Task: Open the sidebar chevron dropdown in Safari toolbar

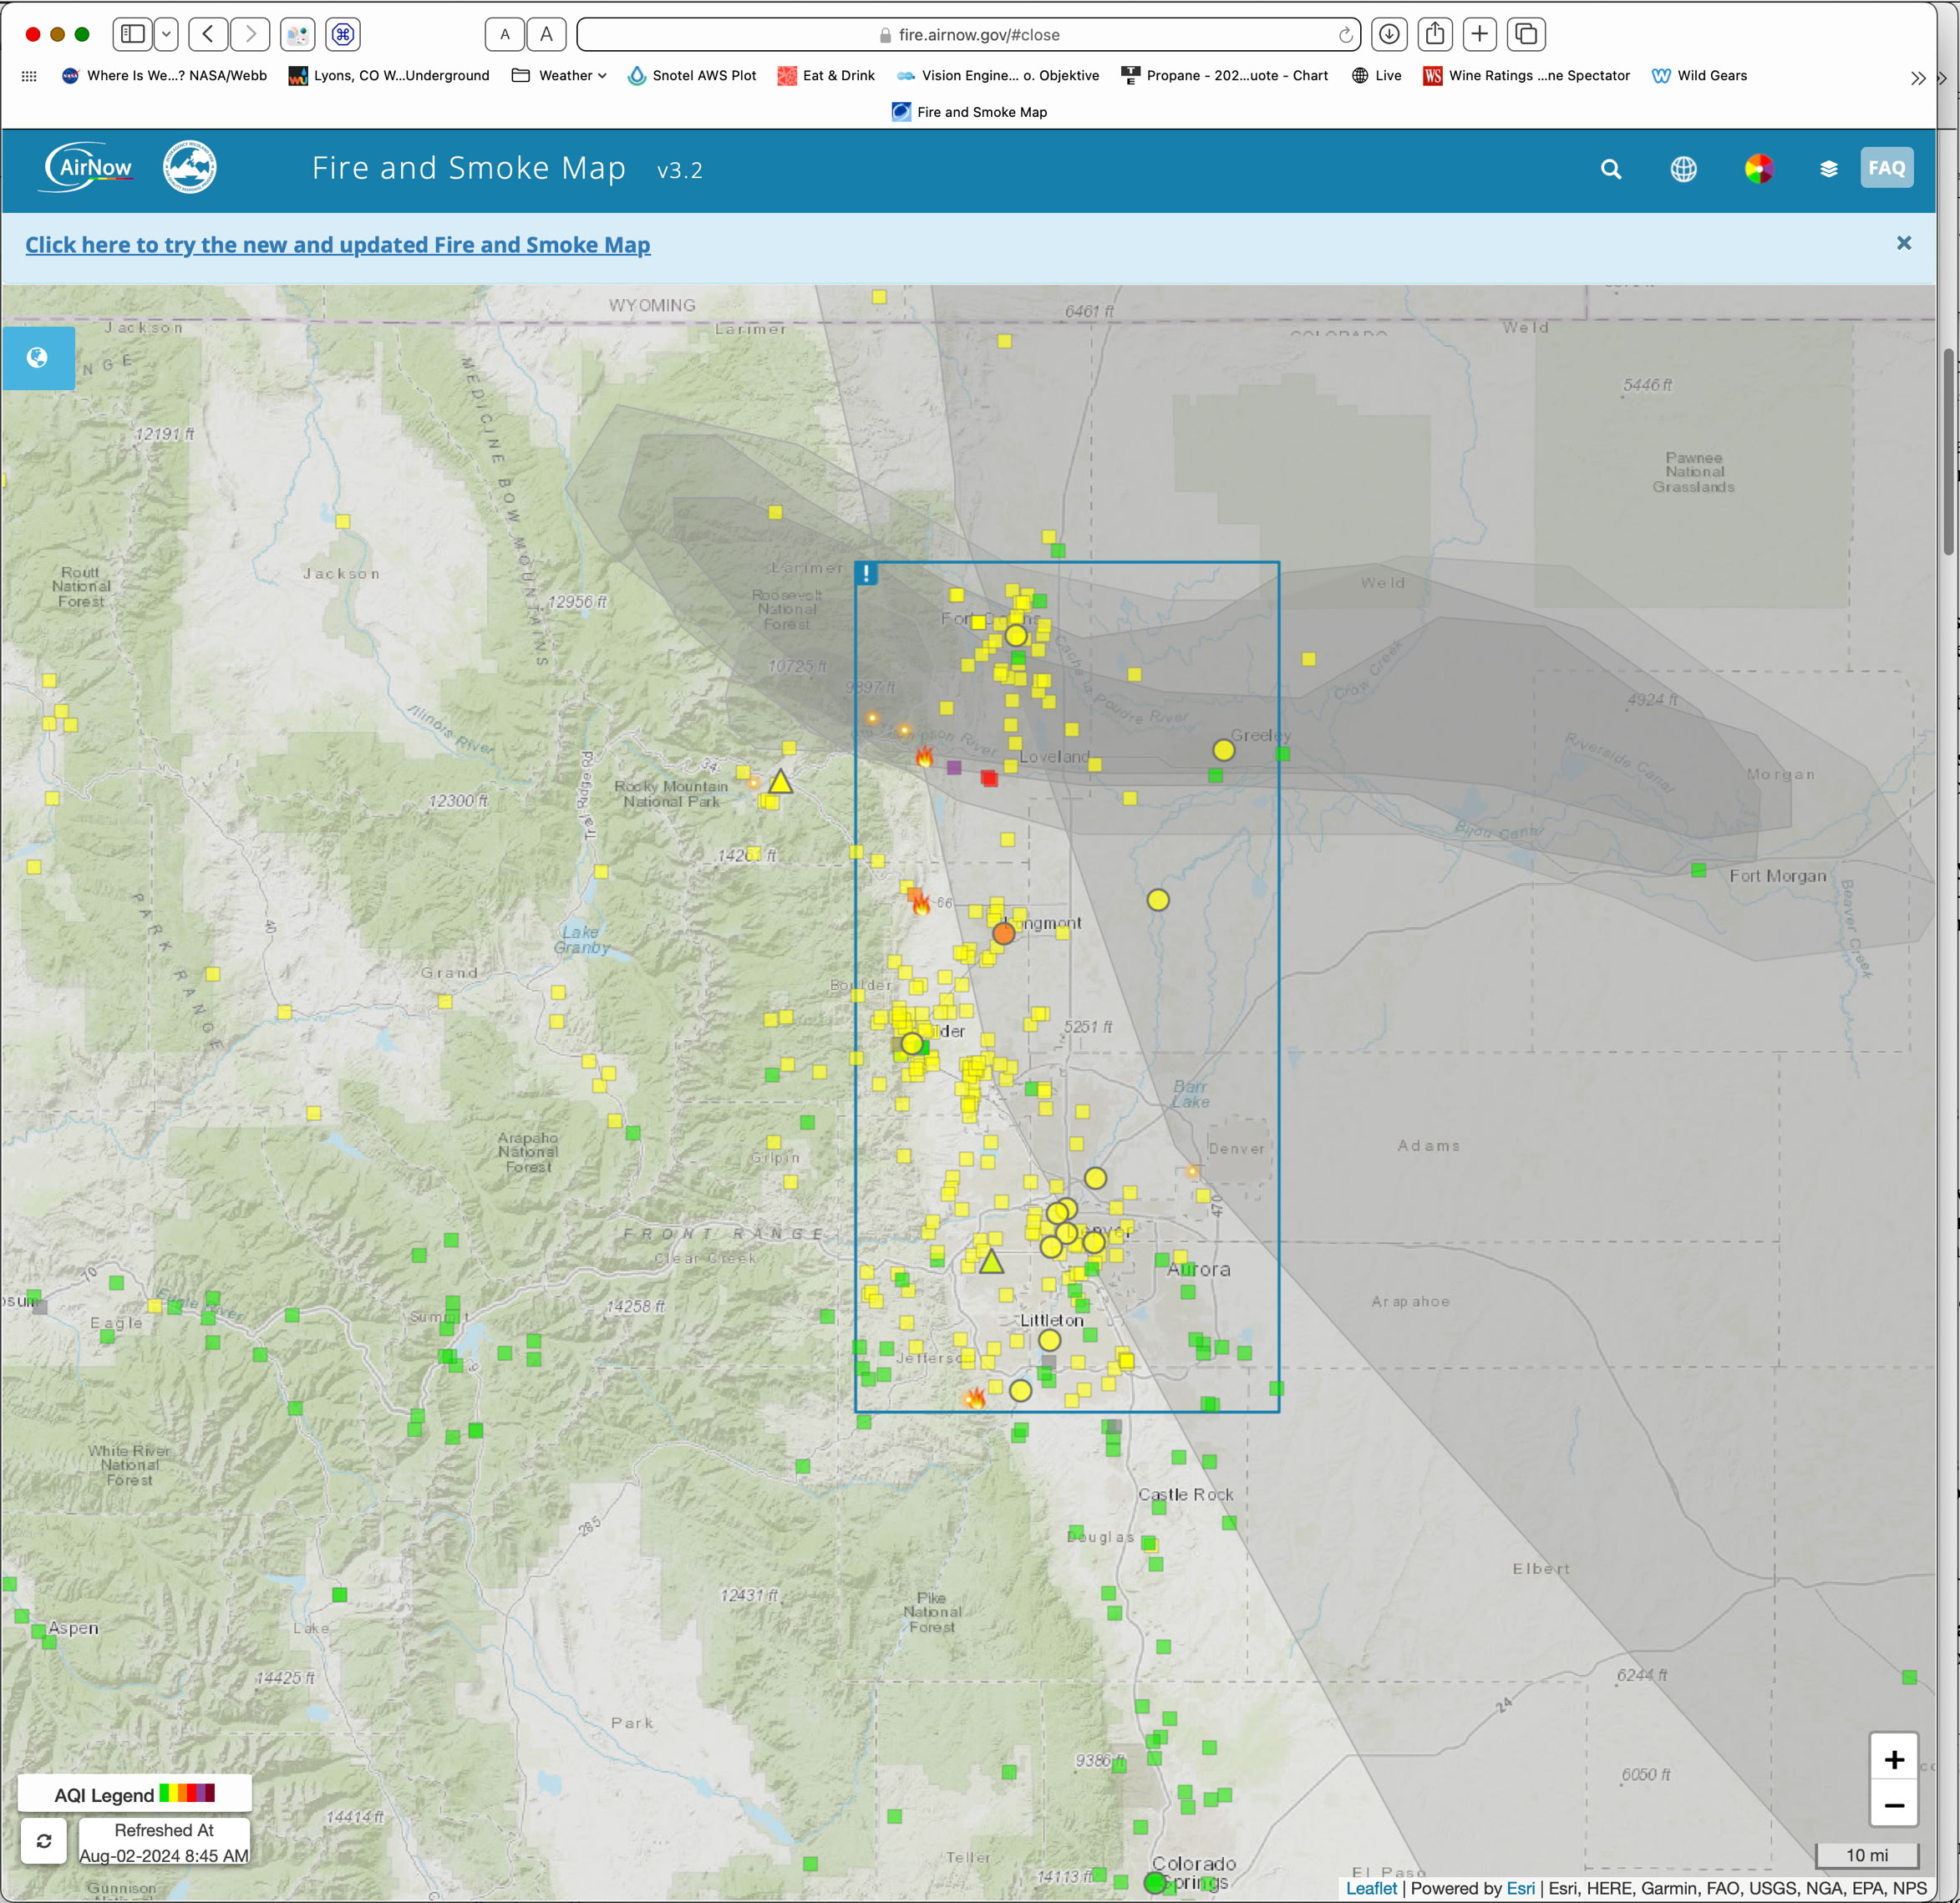Action: tap(167, 35)
